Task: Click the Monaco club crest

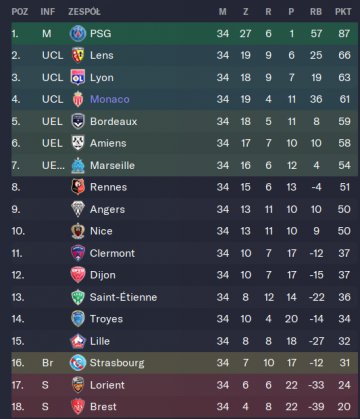Action: (78, 99)
